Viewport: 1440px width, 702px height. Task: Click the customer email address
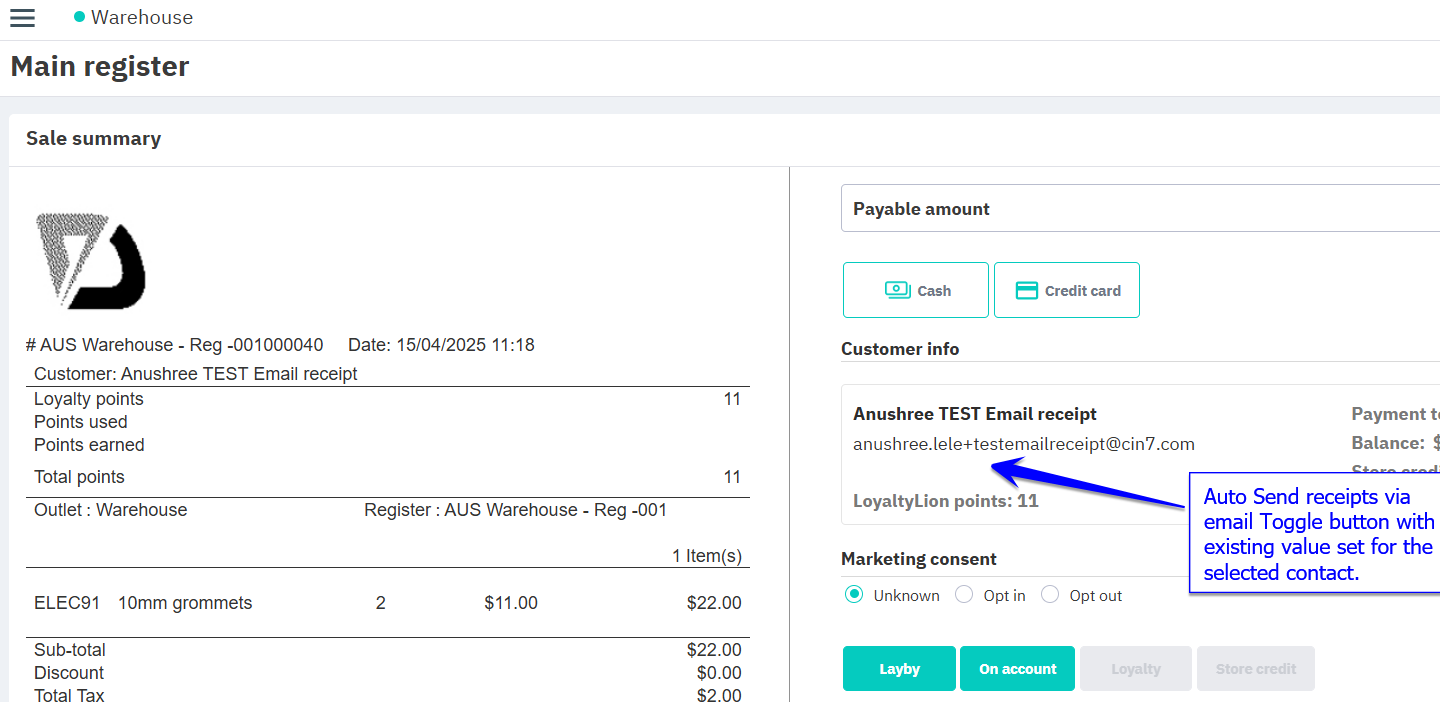[1023, 444]
